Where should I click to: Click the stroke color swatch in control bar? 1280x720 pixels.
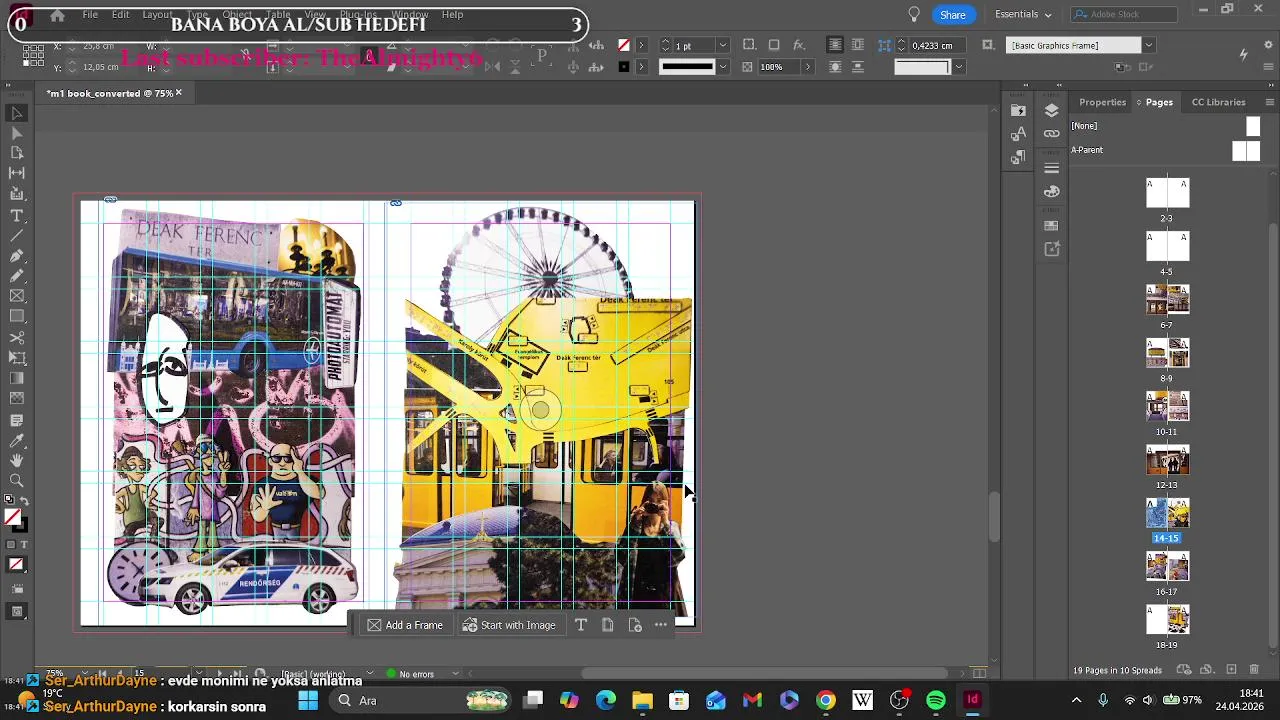624,67
